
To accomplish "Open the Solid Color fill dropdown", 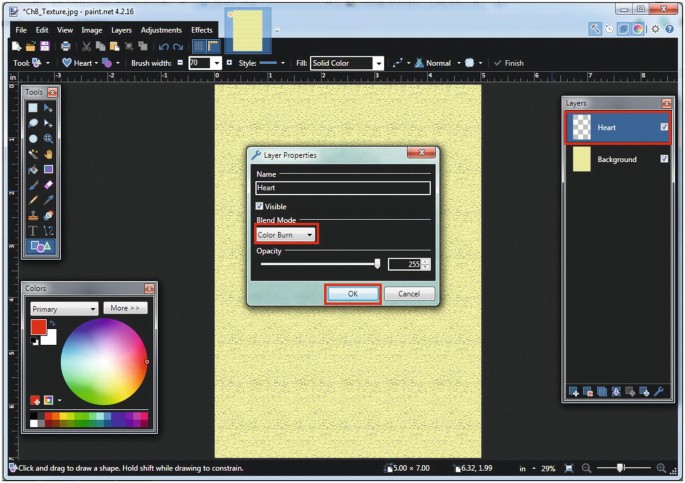I will [x=346, y=63].
